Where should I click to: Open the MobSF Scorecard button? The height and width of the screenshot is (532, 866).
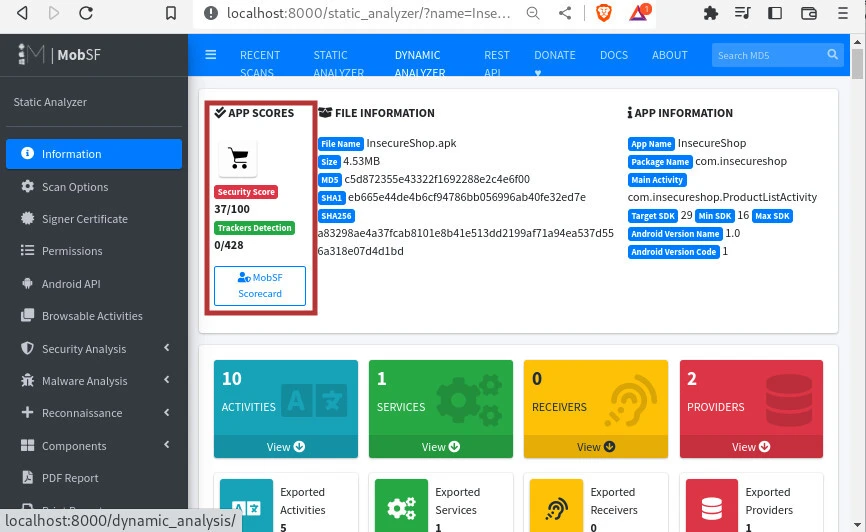click(260, 286)
